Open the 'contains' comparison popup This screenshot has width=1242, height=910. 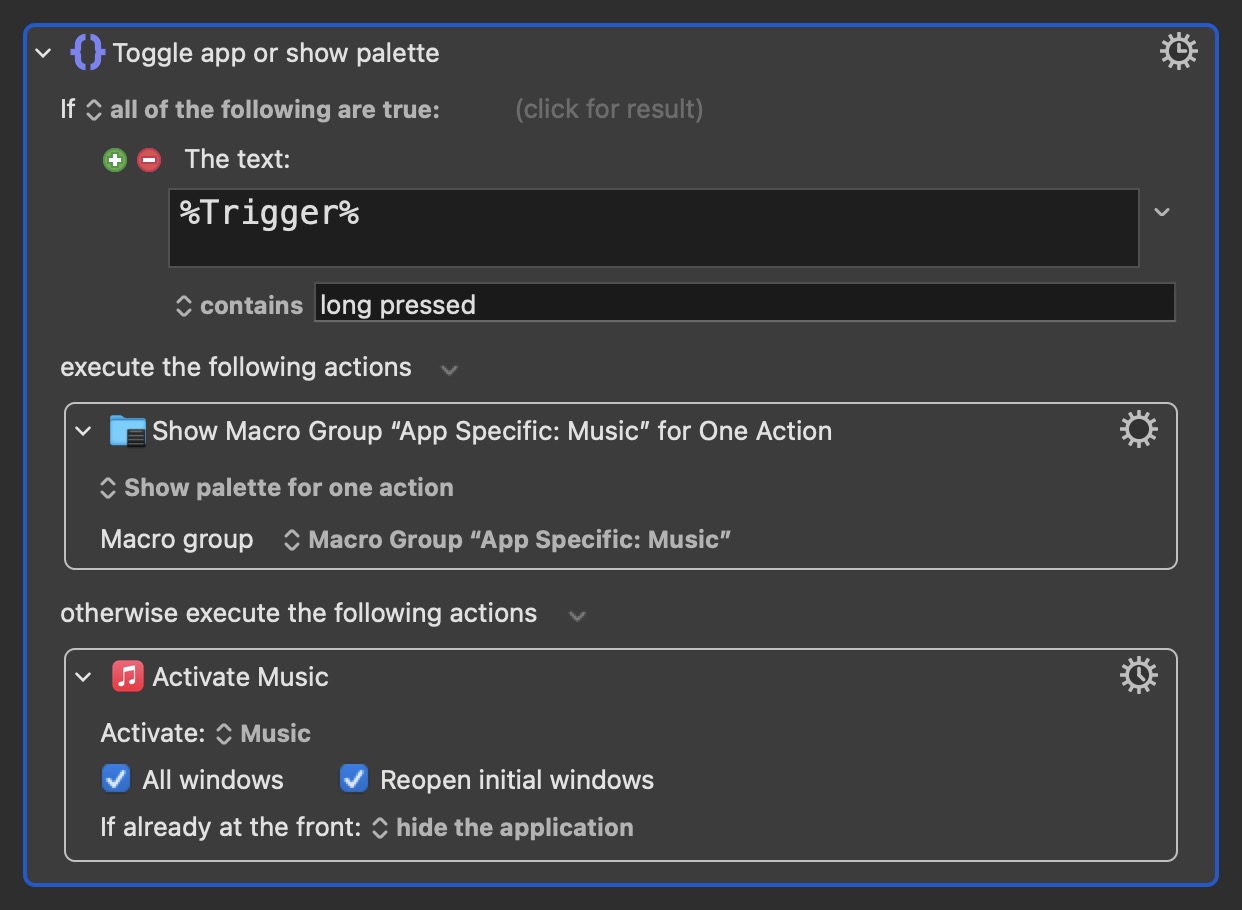239,305
